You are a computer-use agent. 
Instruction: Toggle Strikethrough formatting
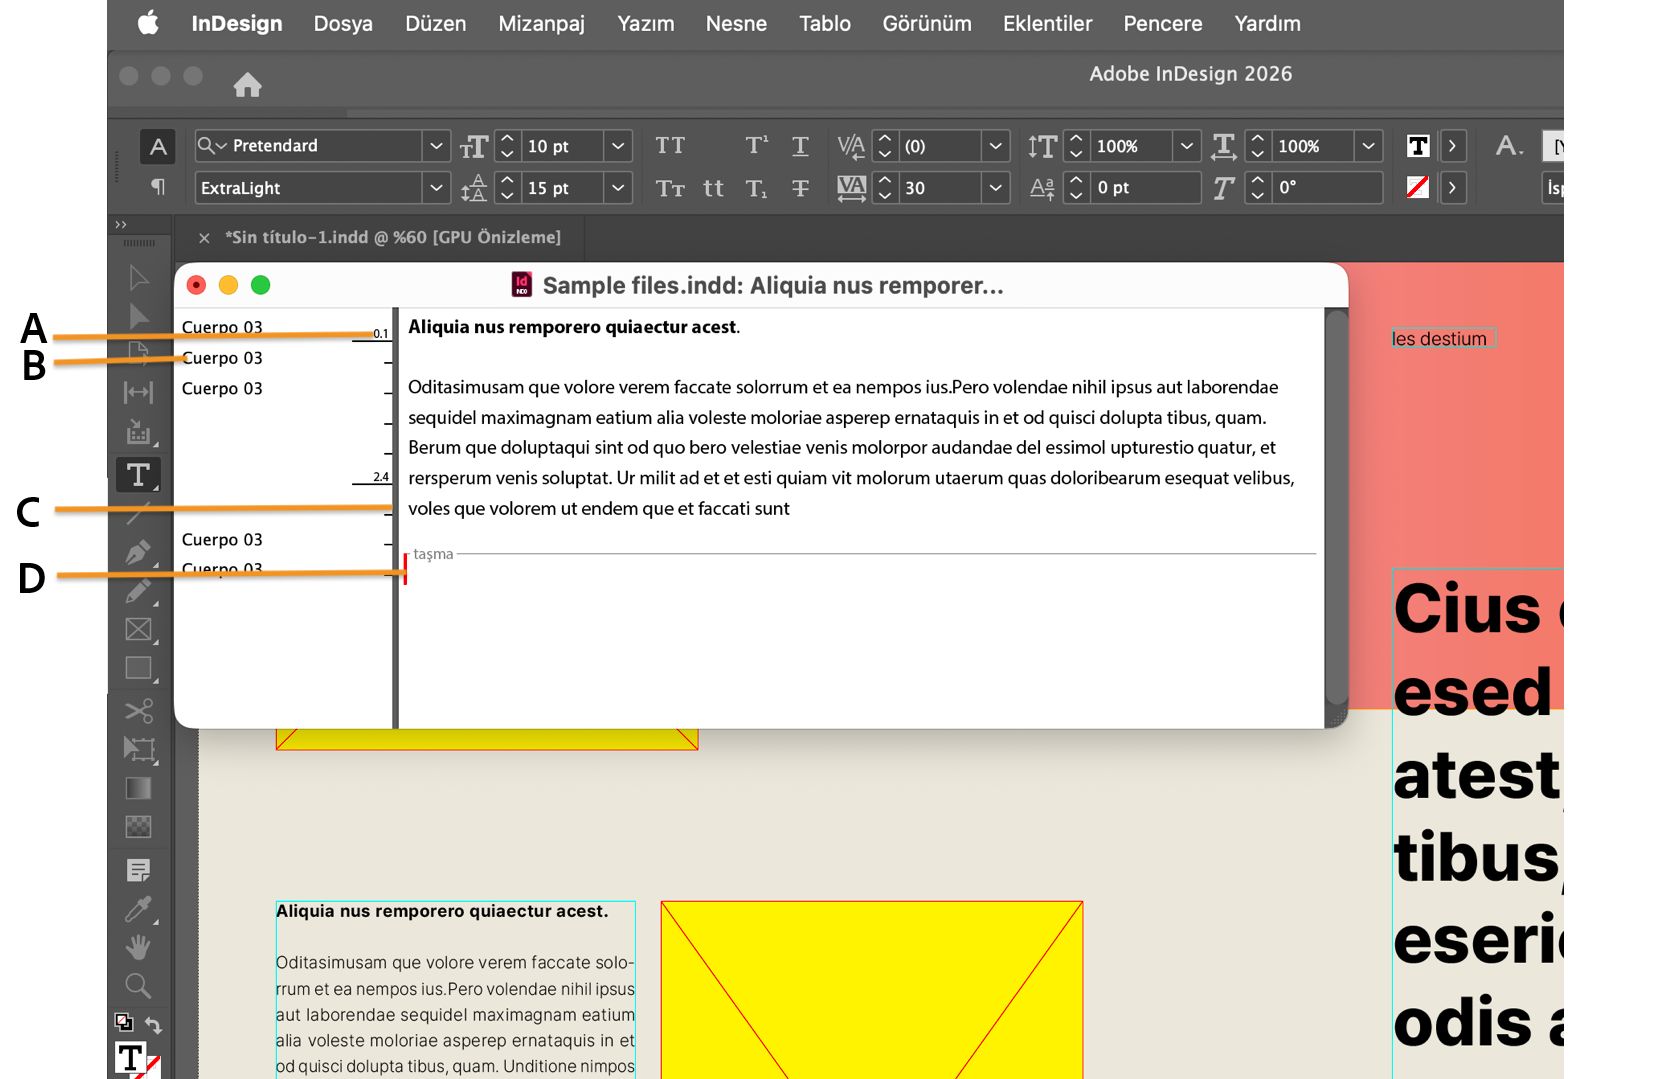point(800,188)
